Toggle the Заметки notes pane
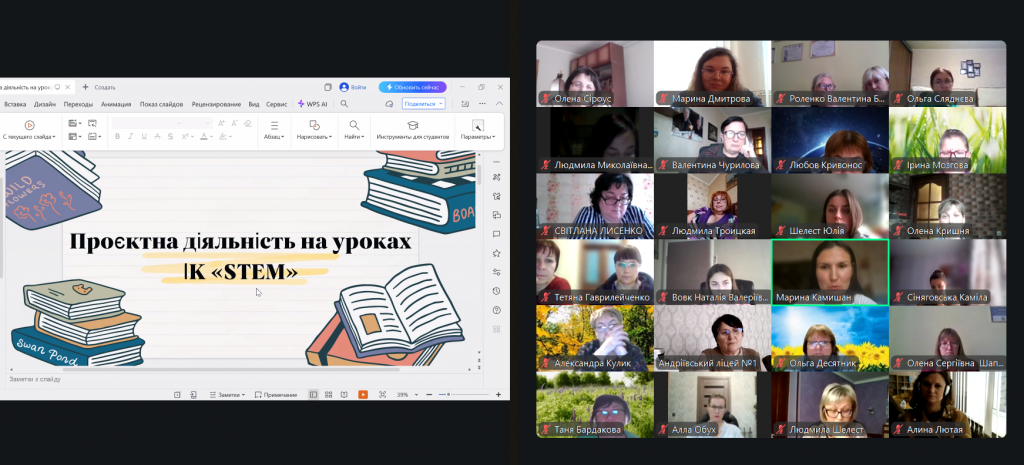 point(225,395)
